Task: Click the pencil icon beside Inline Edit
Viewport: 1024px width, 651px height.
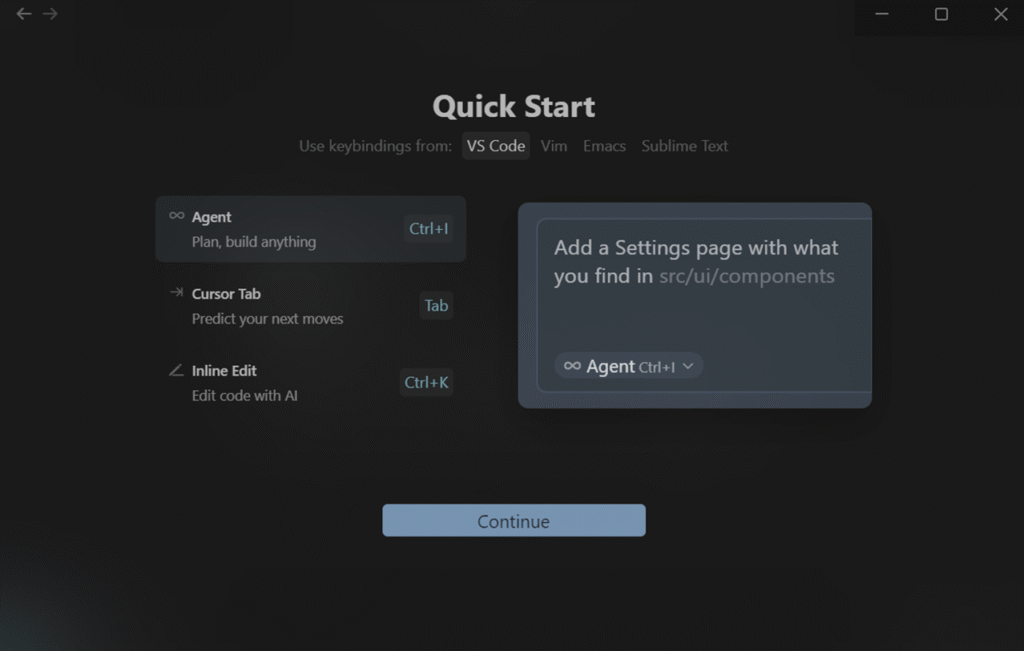Action: 176,370
